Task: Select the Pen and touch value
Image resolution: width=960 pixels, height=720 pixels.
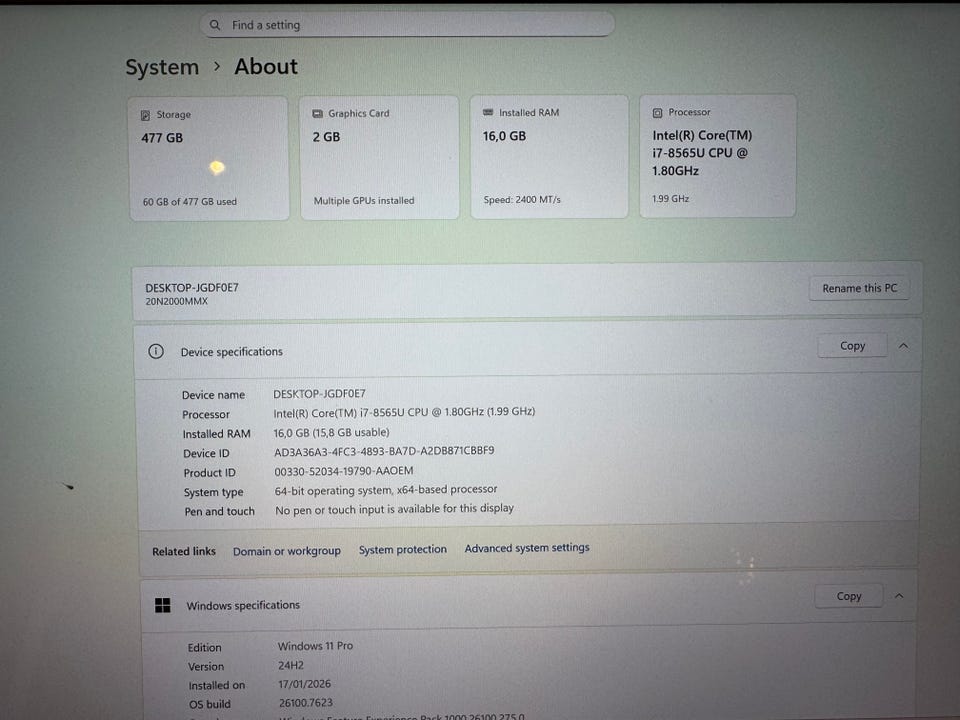Action: 394,509
